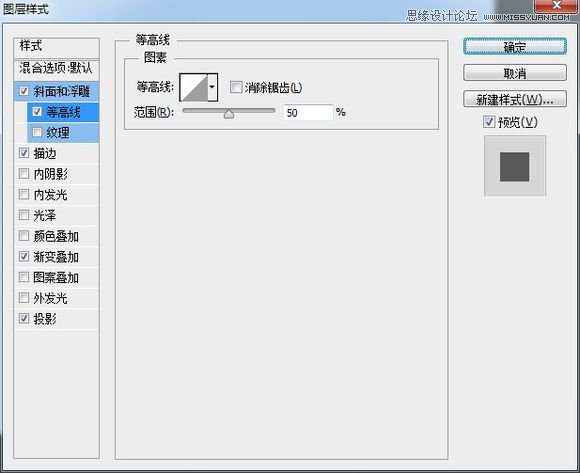
Task: Click the 确定 button
Action: click(x=515, y=47)
